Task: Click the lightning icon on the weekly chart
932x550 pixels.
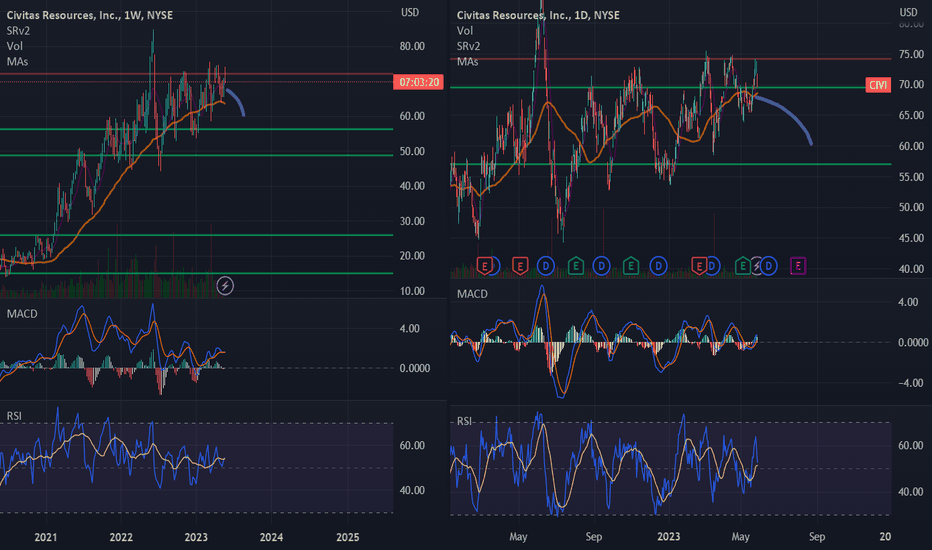Action: 225,286
